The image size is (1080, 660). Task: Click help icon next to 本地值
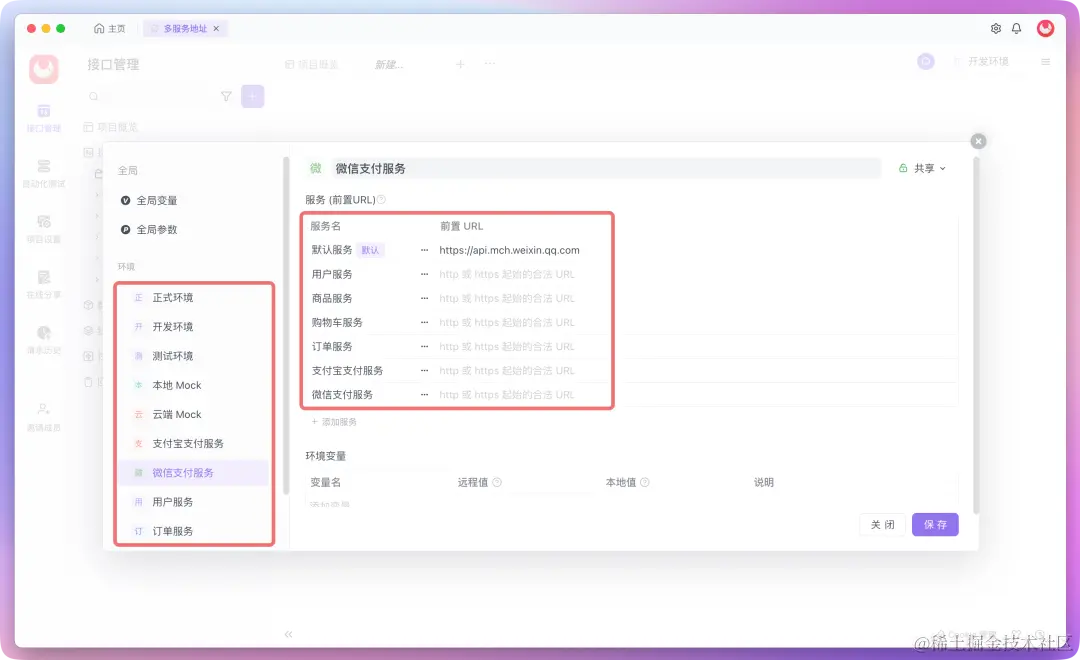coord(645,482)
